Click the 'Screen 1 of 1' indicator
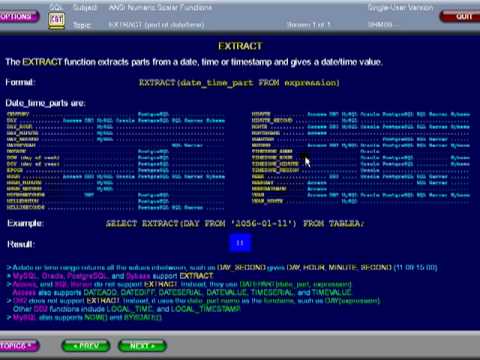480x360 pixels. point(308,25)
